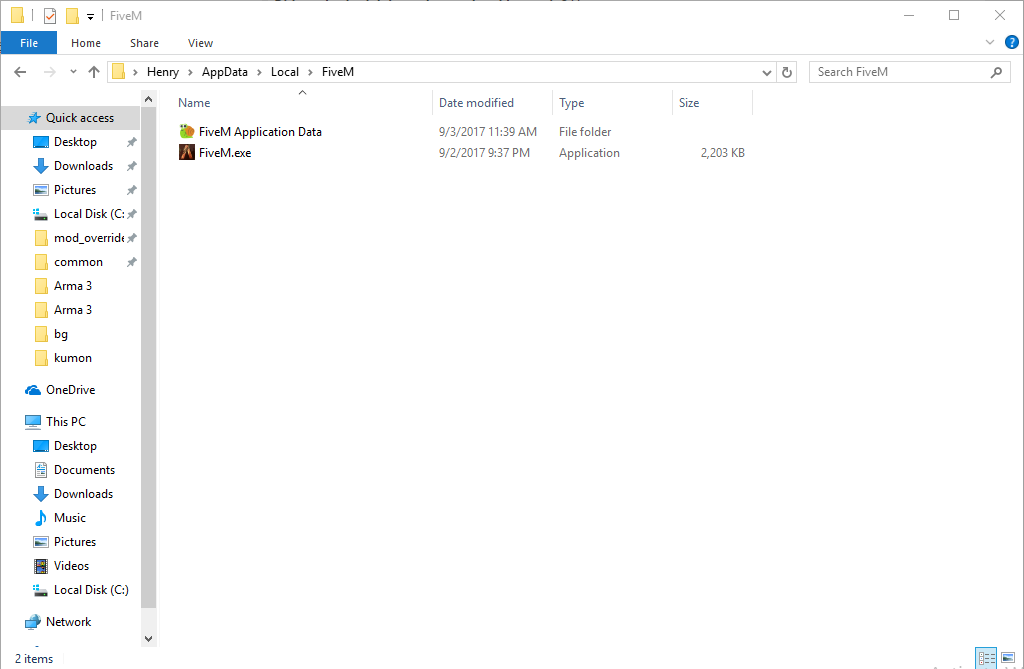This screenshot has width=1024, height=669.
Task: Switch to the Share ribbon tab
Action: point(144,43)
